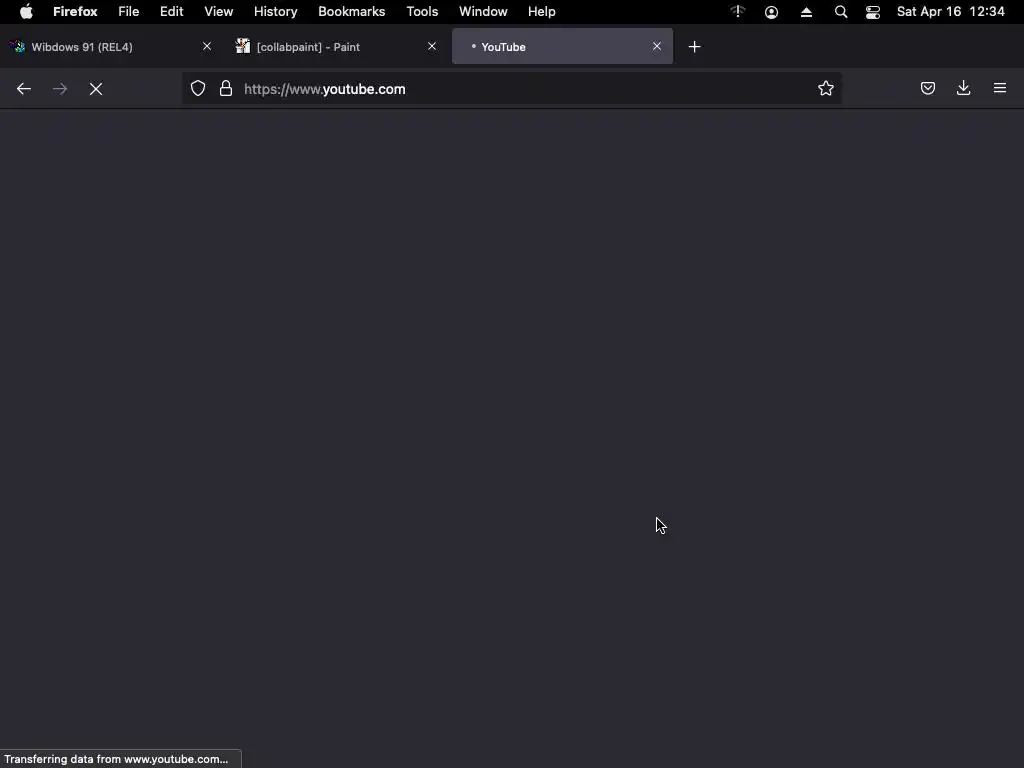Save page to Pocket

[x=927, y=88]
